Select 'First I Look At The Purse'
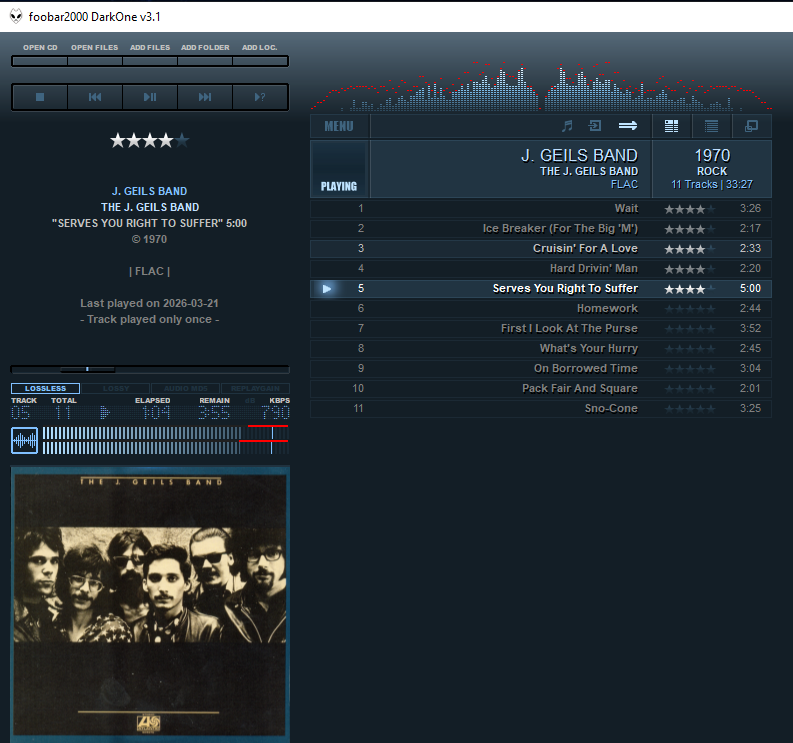 coord(541,328)
